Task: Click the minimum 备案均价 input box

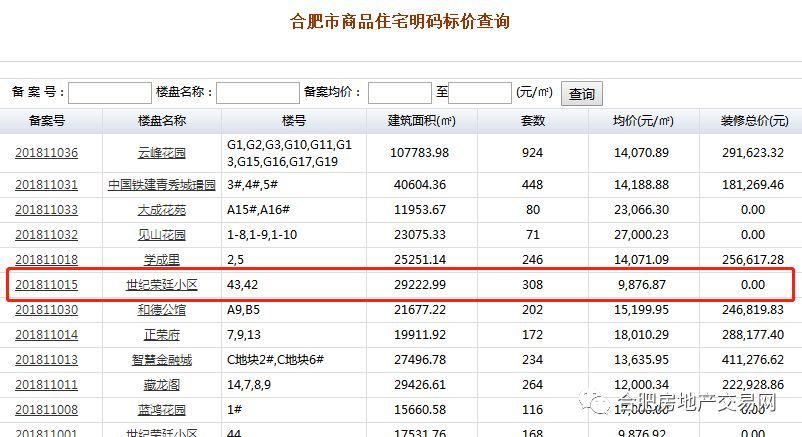Action: coord(399,93)
